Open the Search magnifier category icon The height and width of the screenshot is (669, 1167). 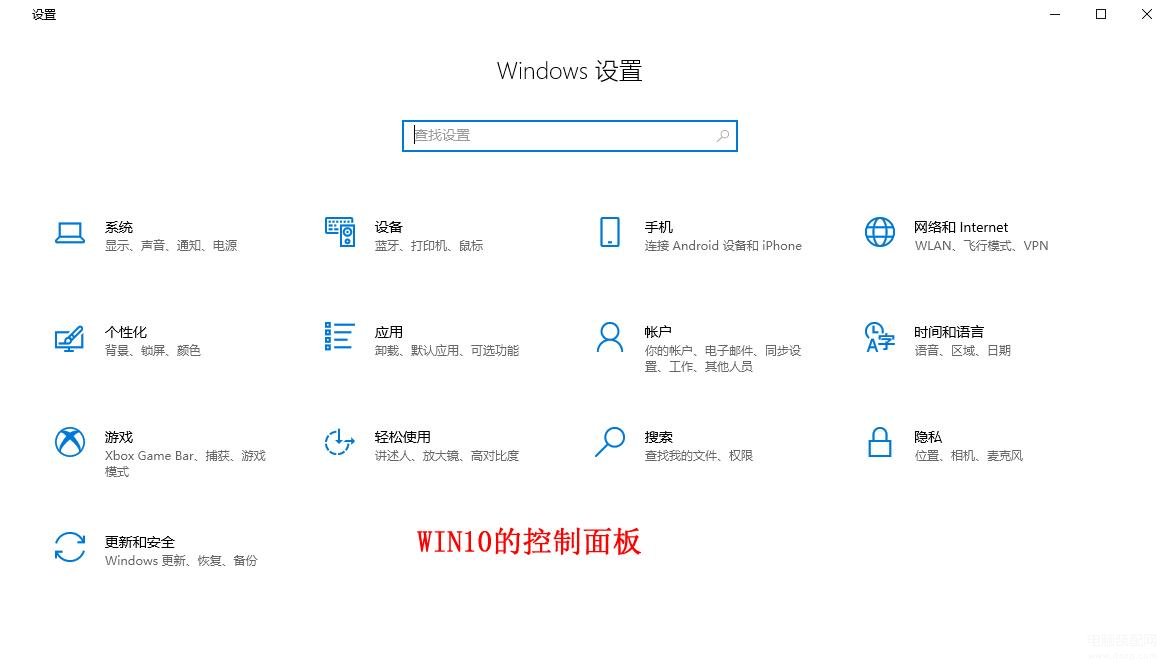point(610,441)
